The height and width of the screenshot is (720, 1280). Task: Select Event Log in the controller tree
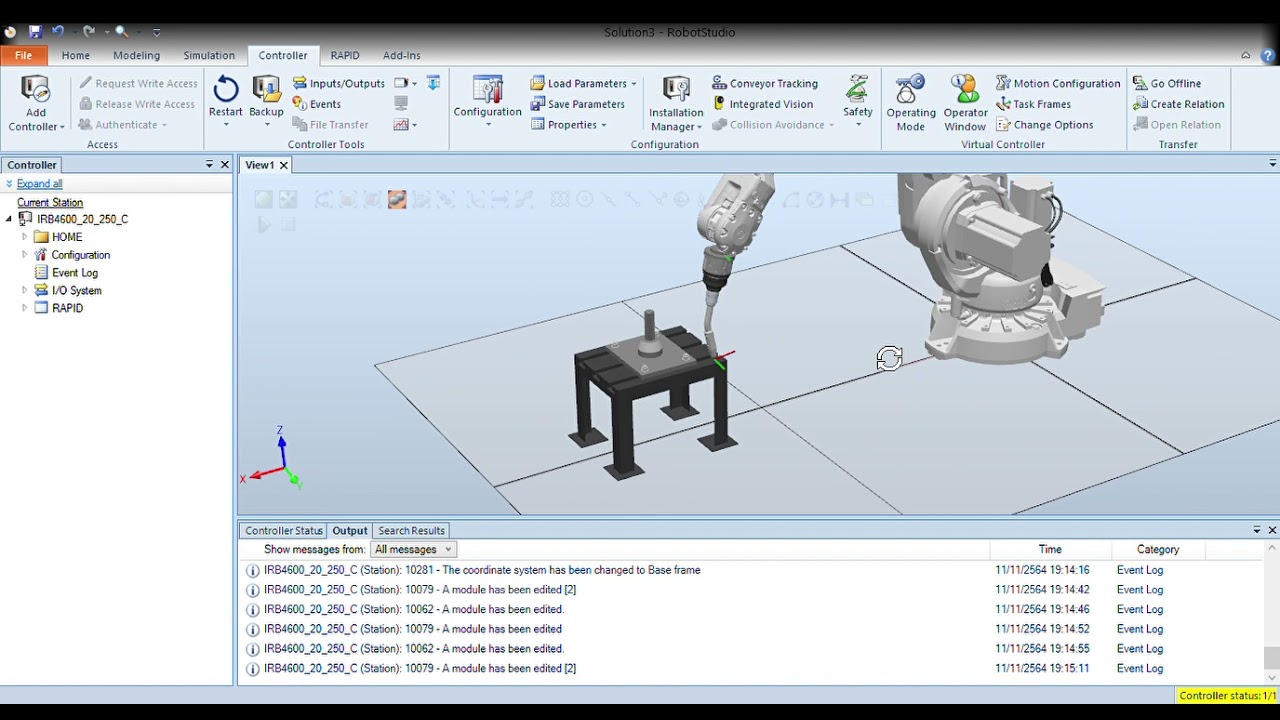point(75,273)
